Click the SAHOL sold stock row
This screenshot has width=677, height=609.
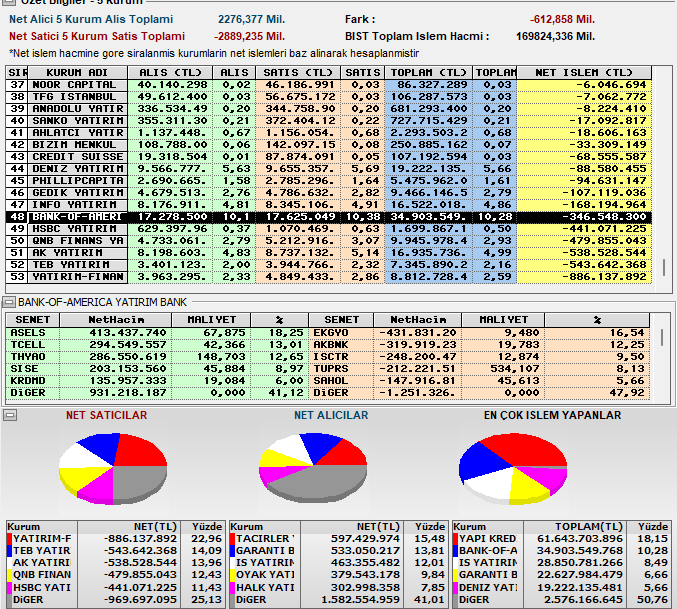click(x=479, y=382)
